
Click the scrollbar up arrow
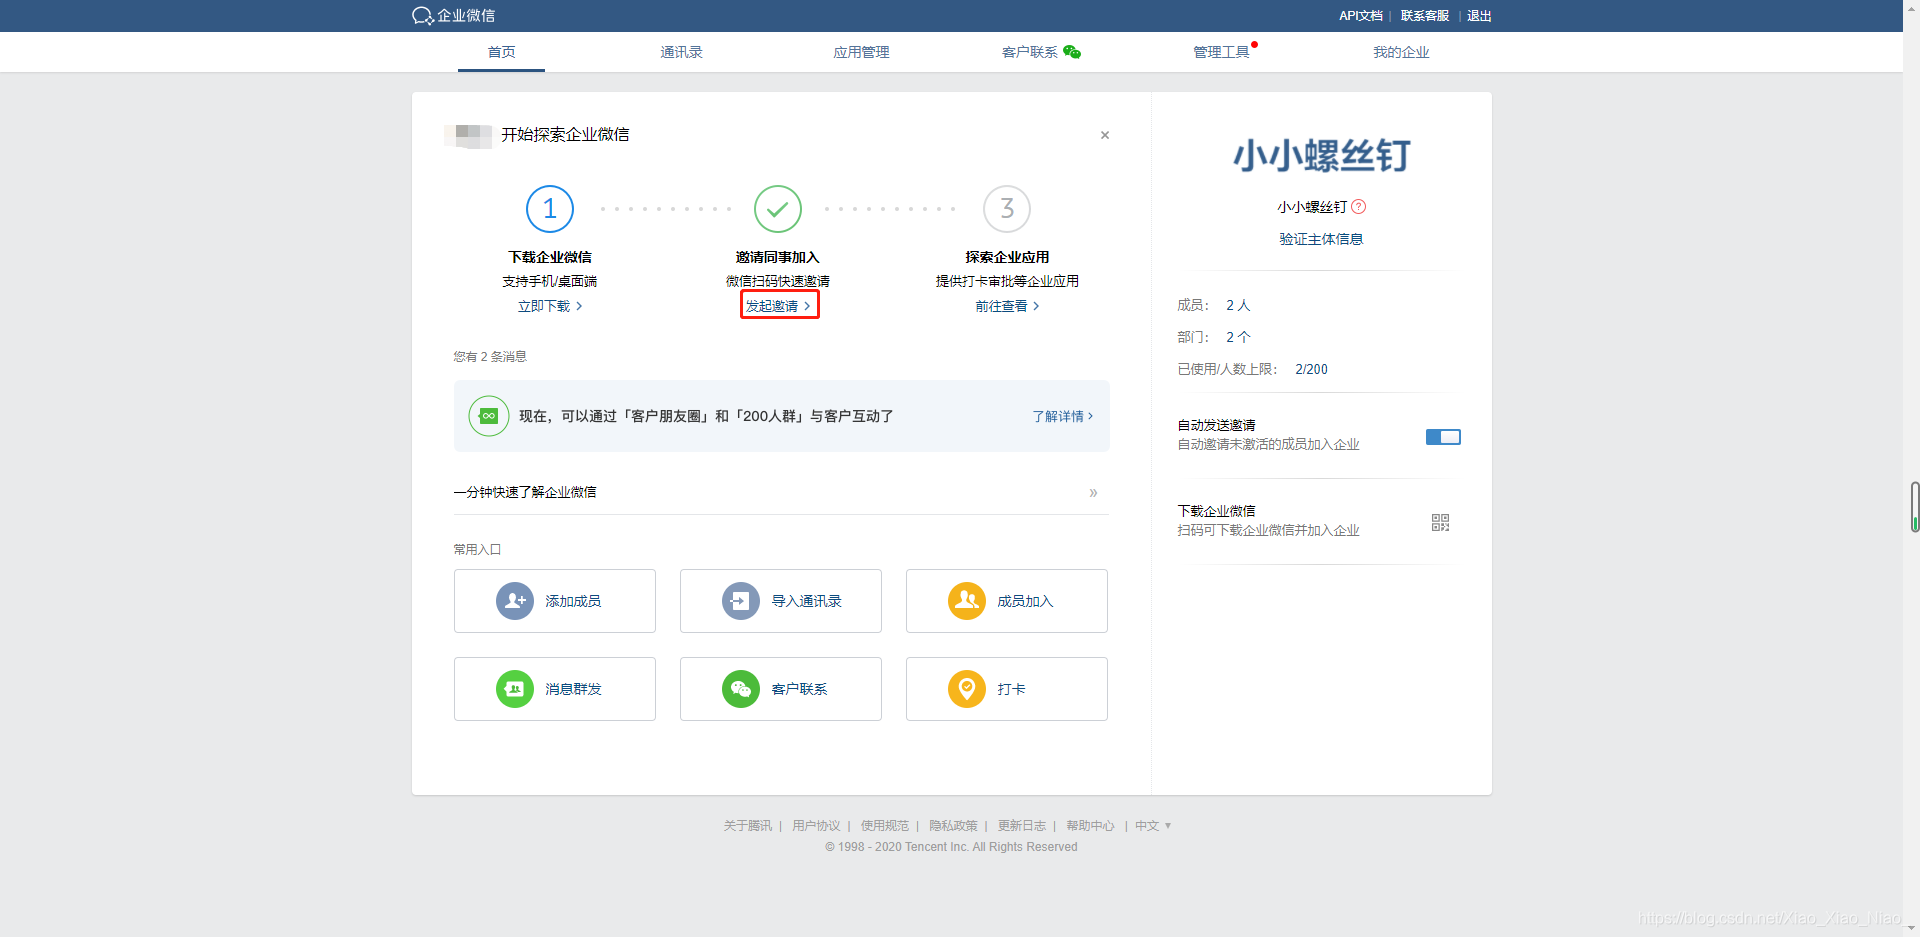pyautogui.click(x=1911, y=7)
